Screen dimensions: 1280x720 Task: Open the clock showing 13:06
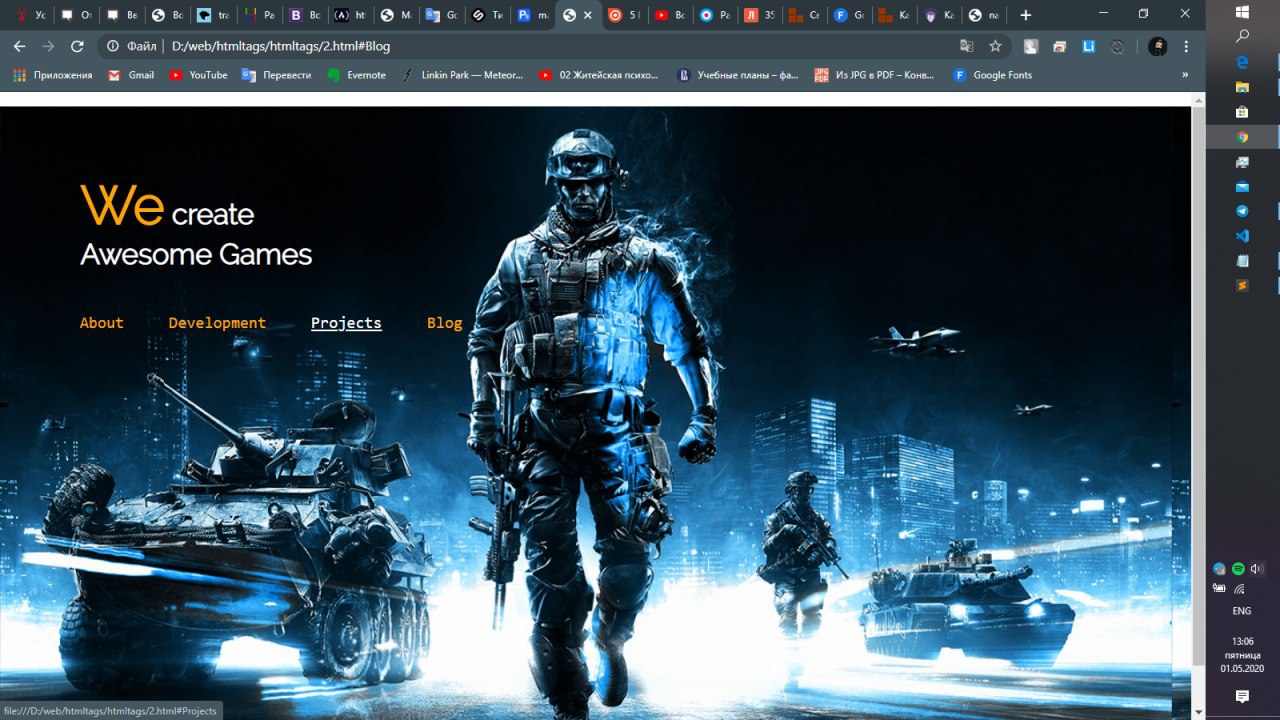click(1242, 655)
